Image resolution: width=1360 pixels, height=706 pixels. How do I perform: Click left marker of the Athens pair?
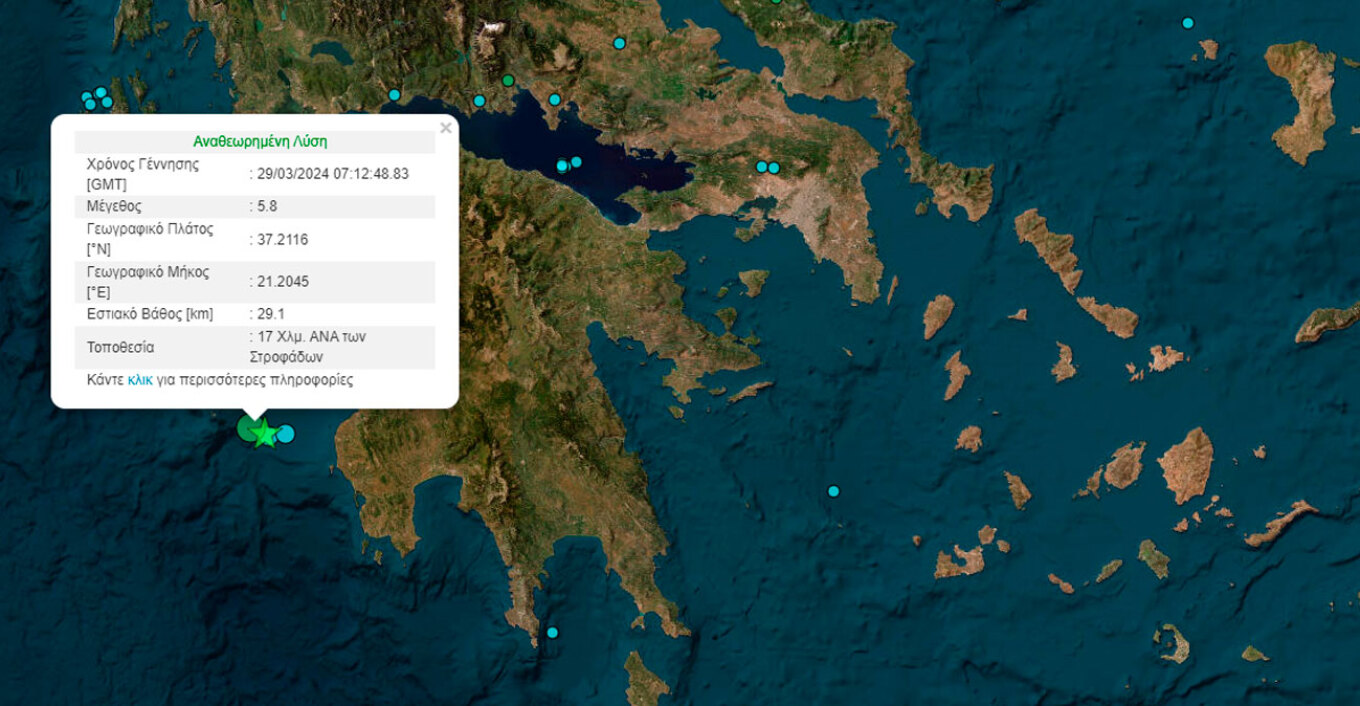(x=761, y=166)
